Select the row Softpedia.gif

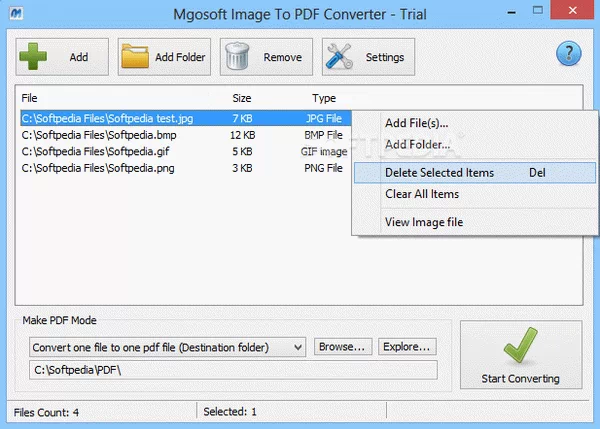(x=186, y=152)
